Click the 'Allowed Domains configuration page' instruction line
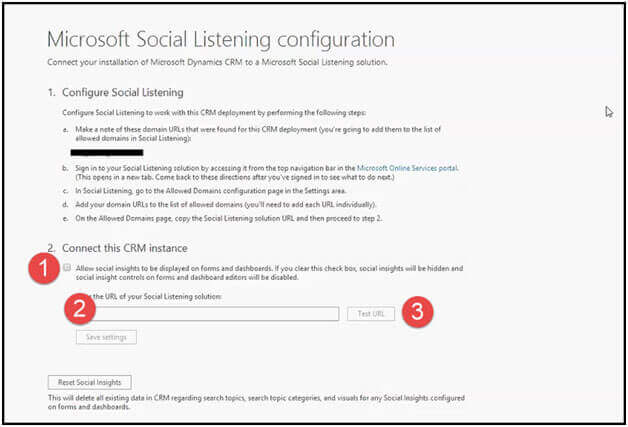 pos(211,191)
